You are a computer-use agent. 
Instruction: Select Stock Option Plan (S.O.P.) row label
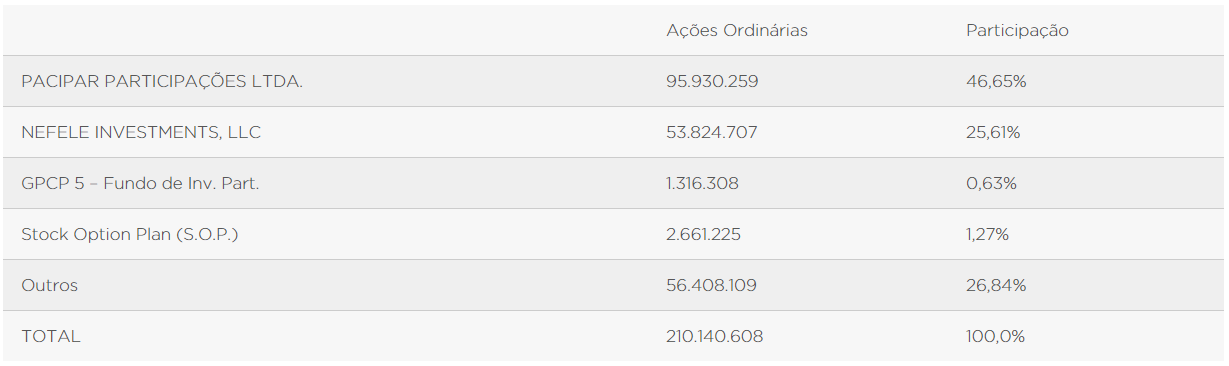tap(130, 234)
